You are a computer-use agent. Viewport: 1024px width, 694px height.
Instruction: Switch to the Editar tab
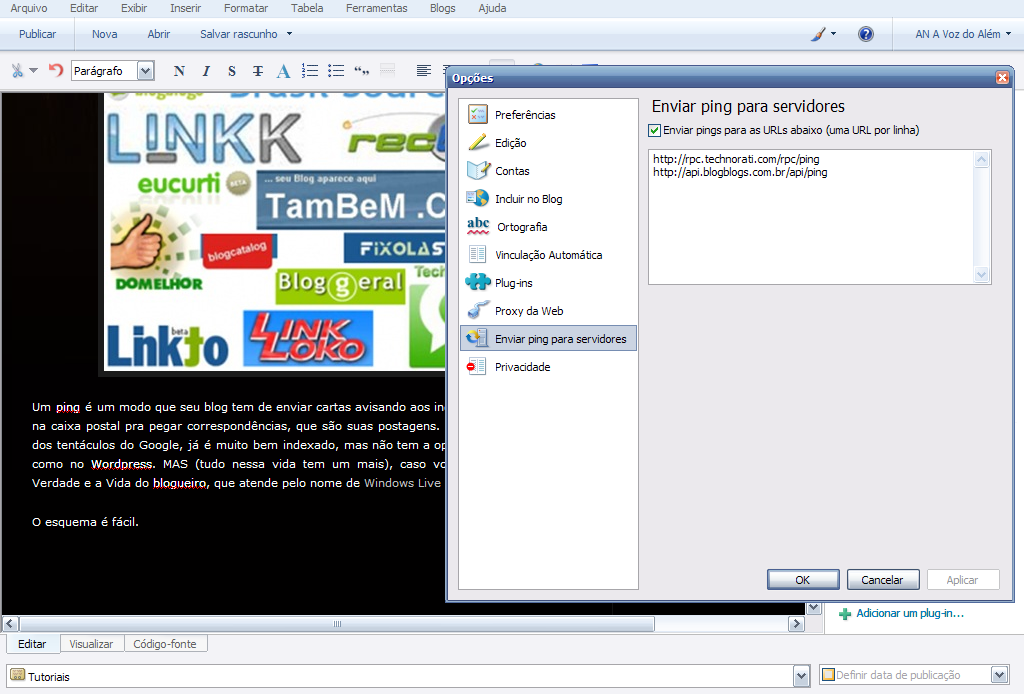point(32,644)
